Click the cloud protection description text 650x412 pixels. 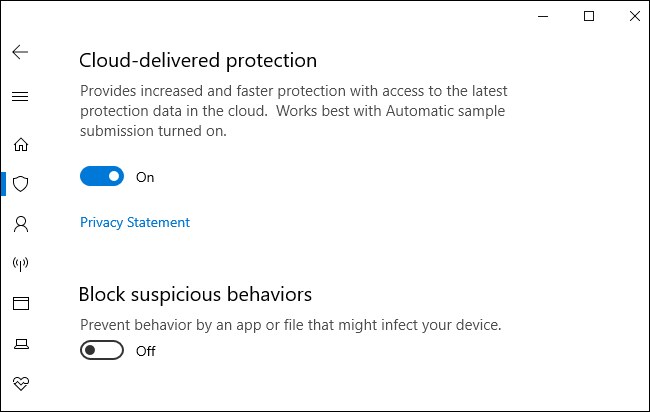[293, 111]
